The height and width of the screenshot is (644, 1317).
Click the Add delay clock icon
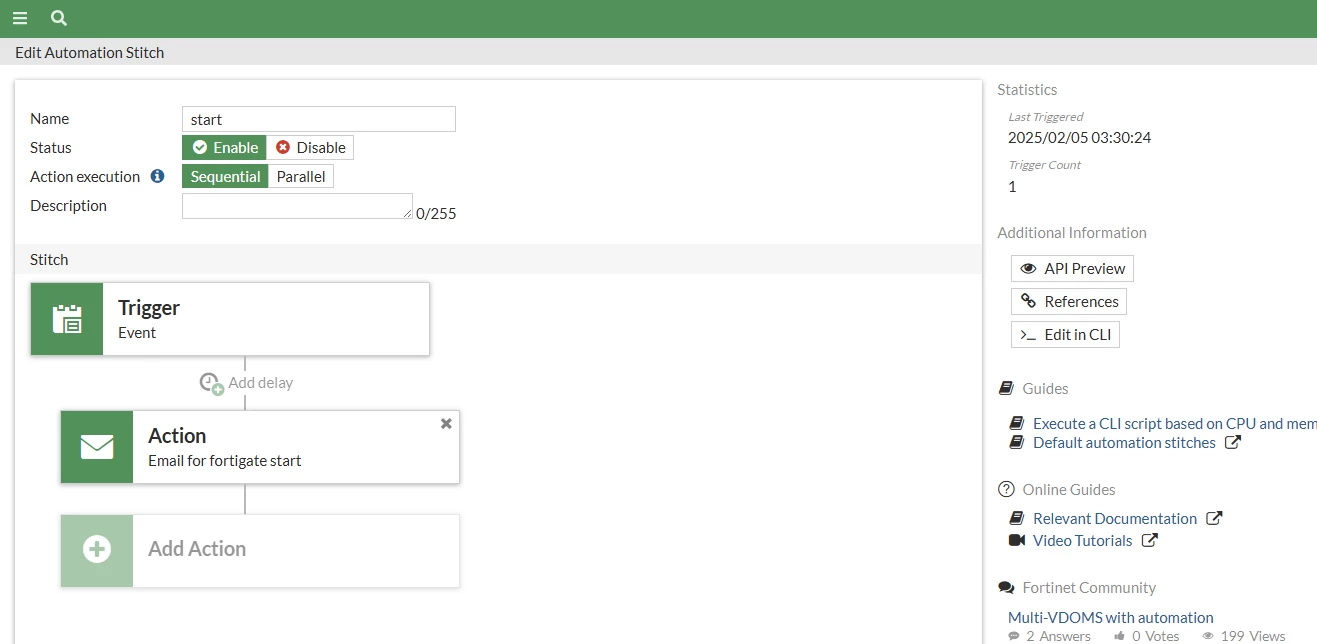point(211,383)
